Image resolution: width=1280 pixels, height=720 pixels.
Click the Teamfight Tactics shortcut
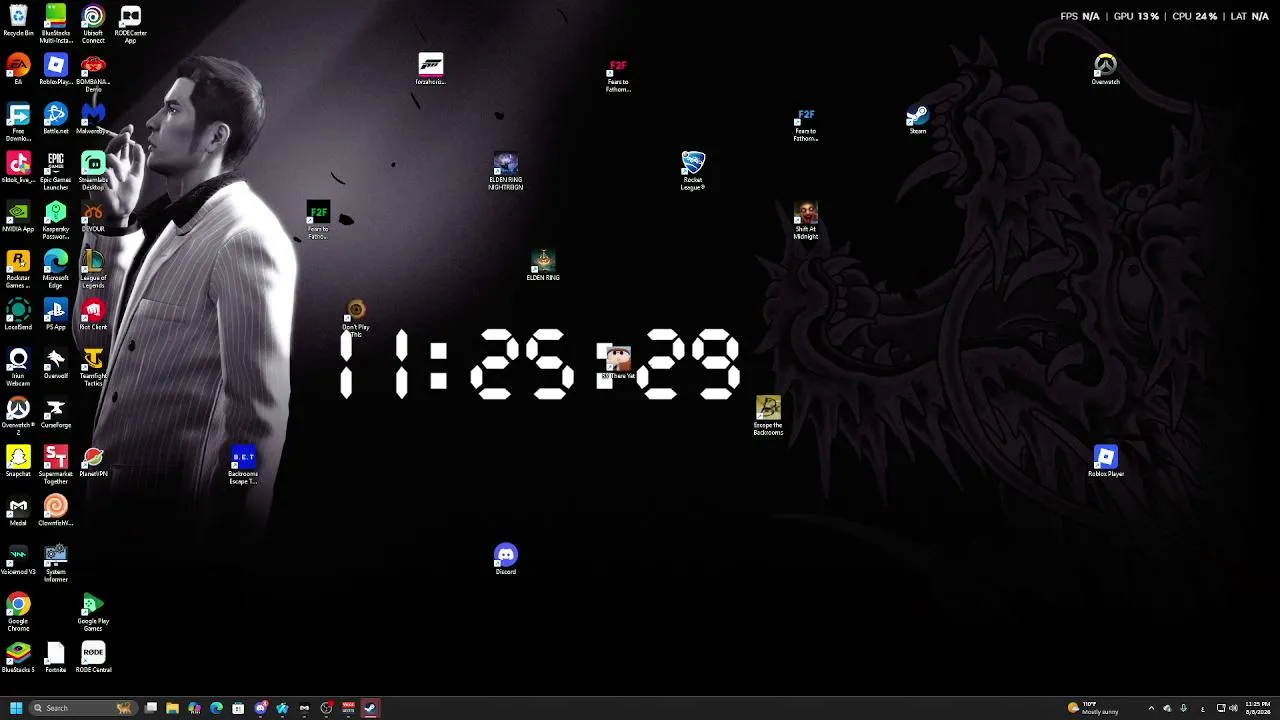pyautogui.click(x=93, y=367)
